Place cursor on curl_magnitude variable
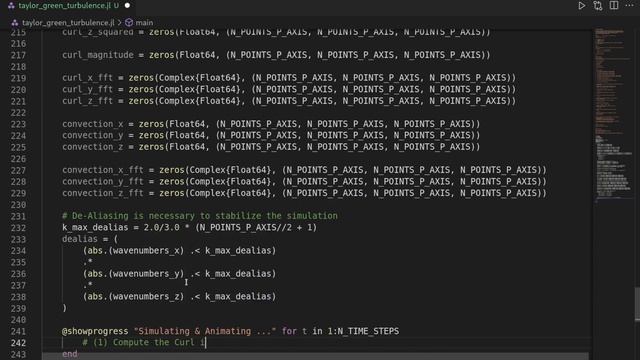640x360 pixels. coord(98,55)
